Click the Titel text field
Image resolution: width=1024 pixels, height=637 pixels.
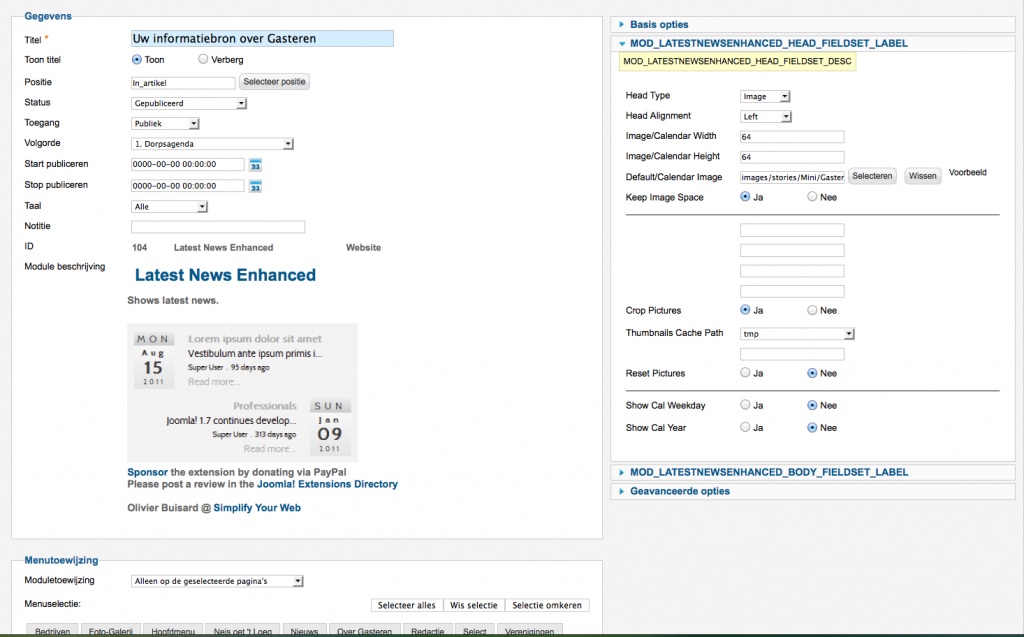pos(262,39)
